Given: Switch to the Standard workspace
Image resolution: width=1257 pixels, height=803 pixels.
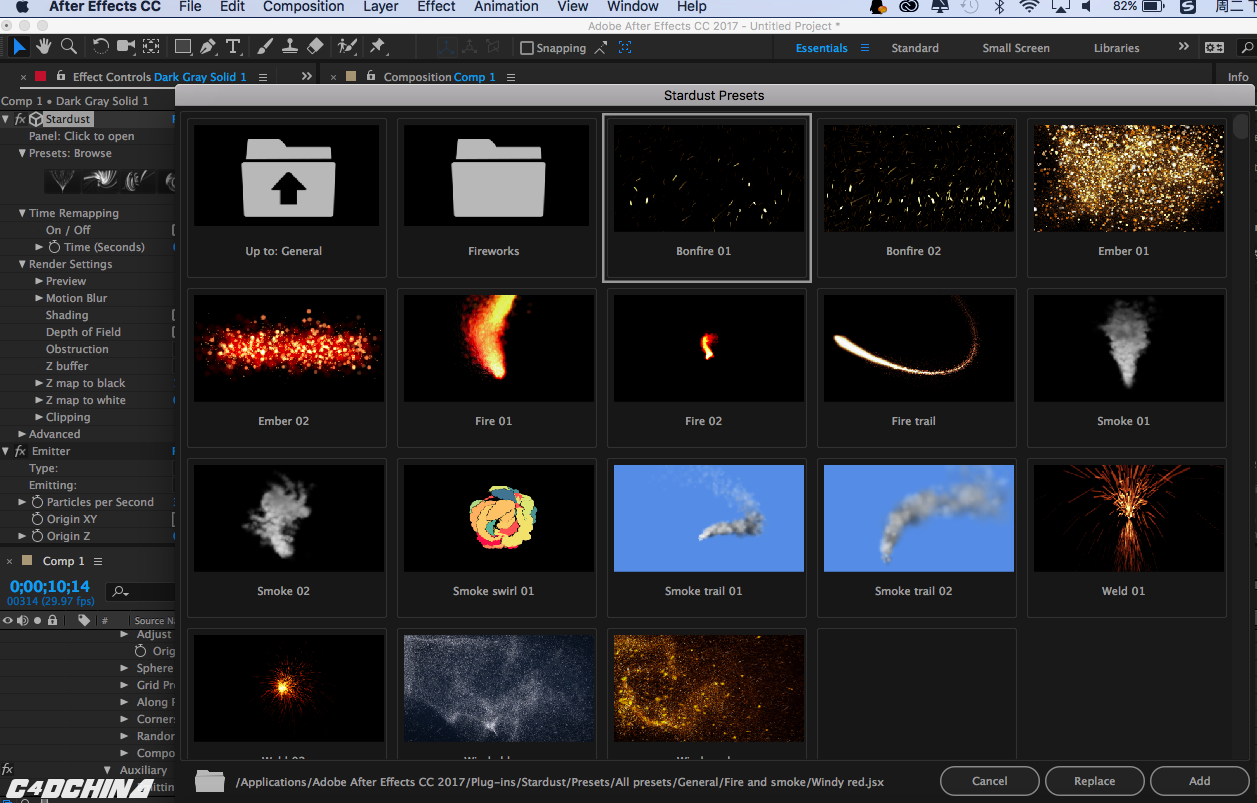Looking at the screenshot, I should [915, 48].
